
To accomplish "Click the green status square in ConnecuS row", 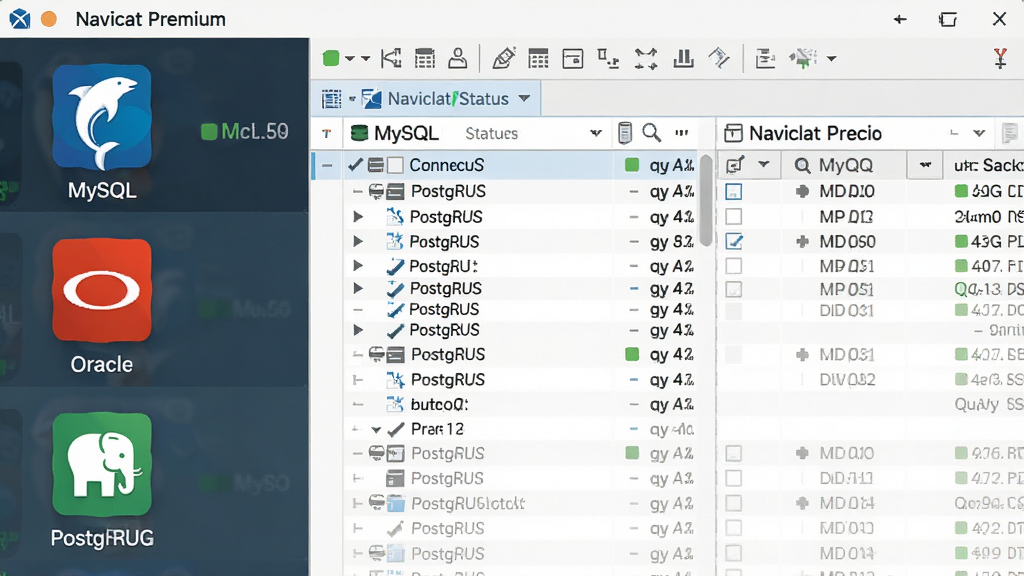I will 632,165.
